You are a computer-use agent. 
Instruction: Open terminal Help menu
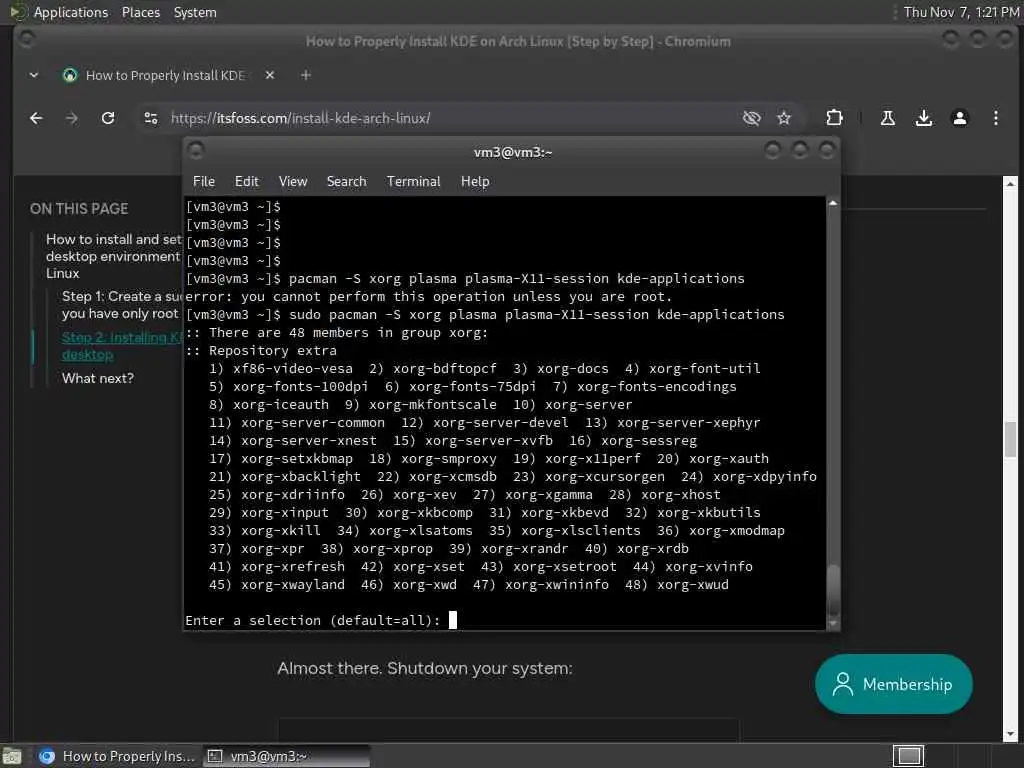point(475,182)
